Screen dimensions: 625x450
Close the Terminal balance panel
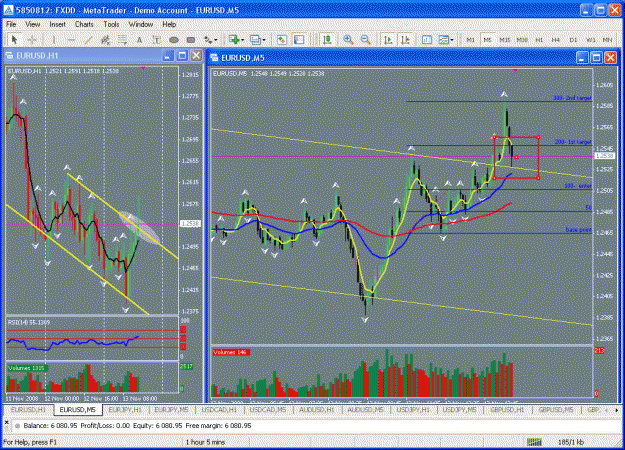coord(6,422)
